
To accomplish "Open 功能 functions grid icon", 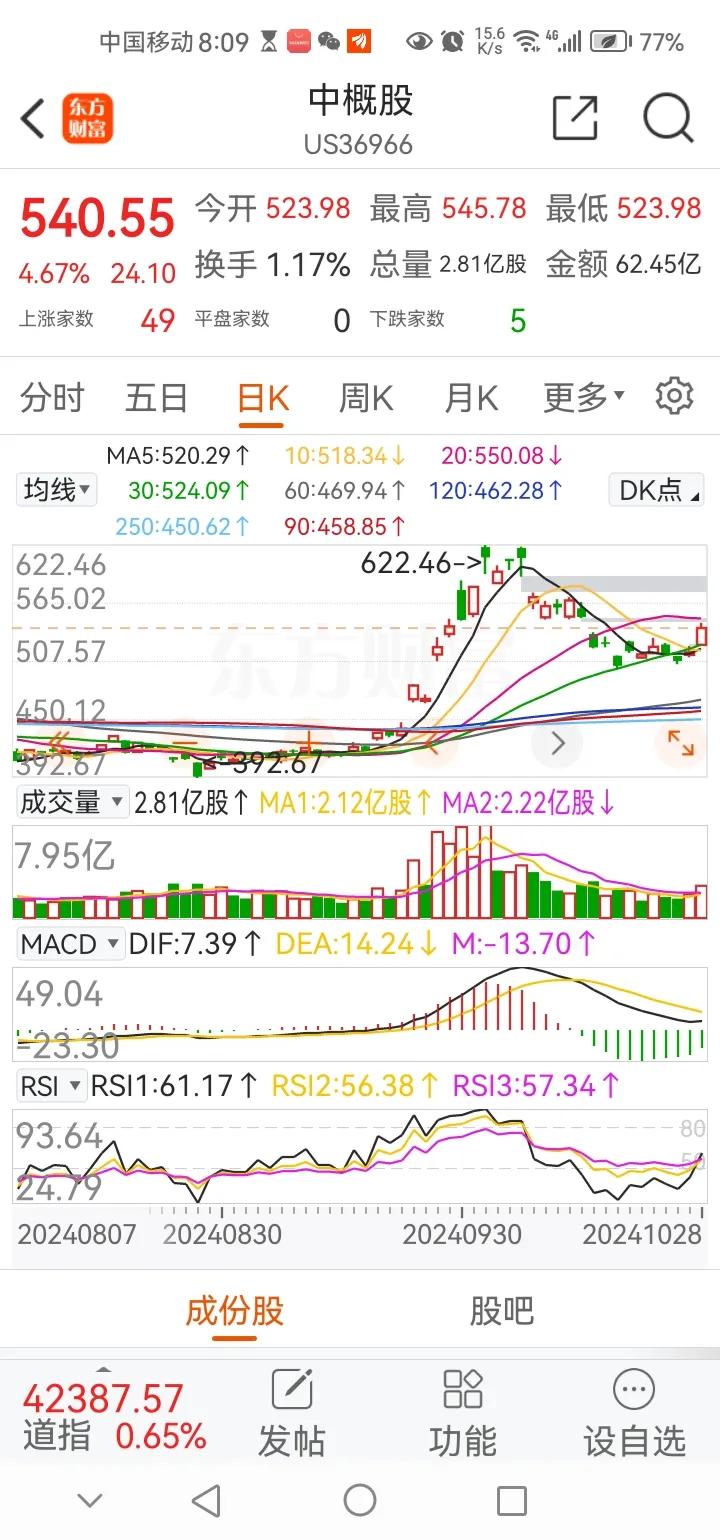I will 463,1390.
